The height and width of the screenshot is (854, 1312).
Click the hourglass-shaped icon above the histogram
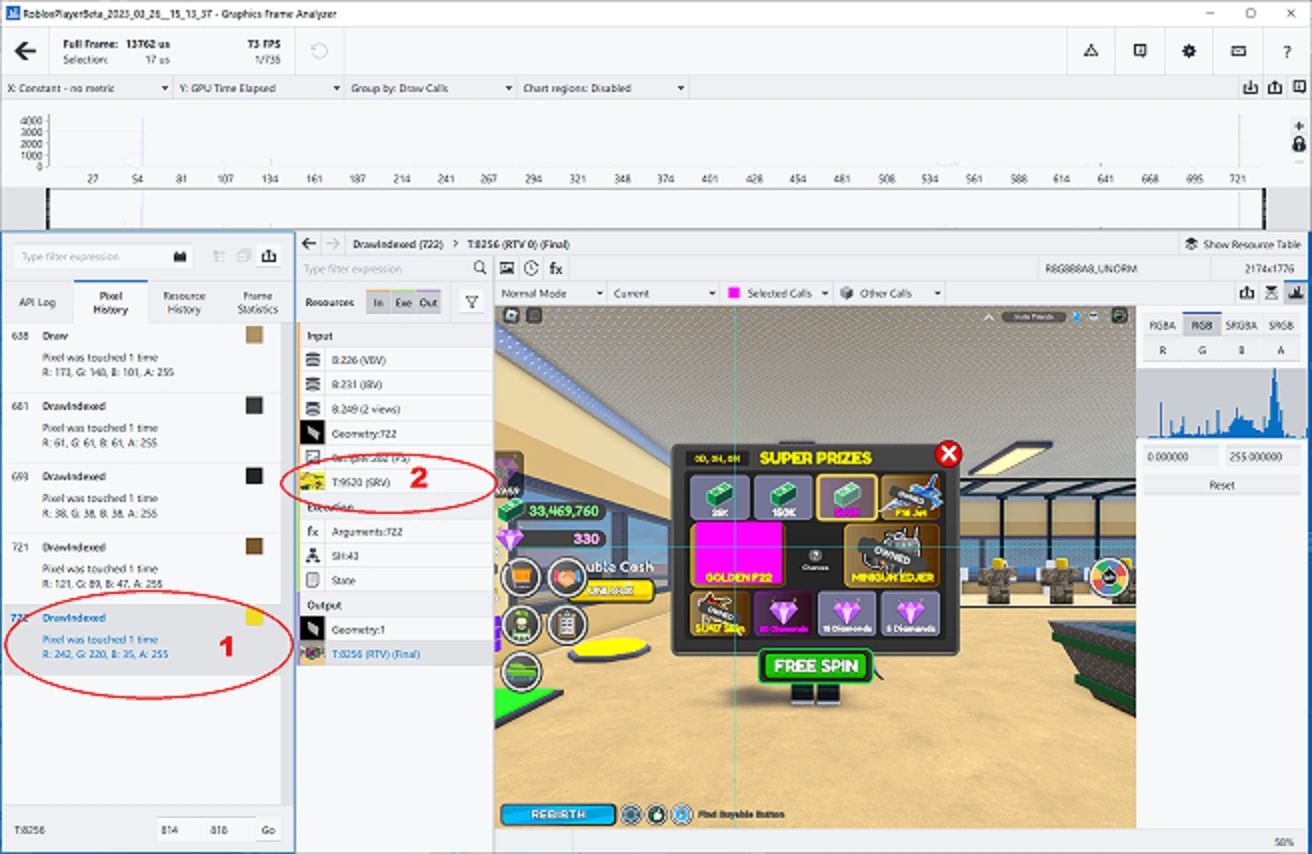1272,293
